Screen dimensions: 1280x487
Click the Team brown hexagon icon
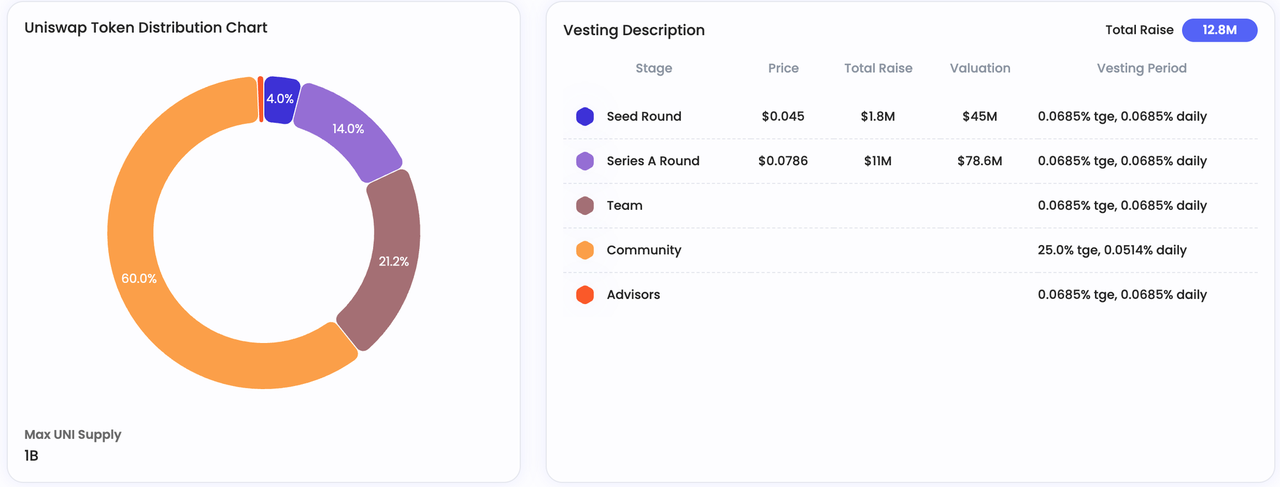585,205
